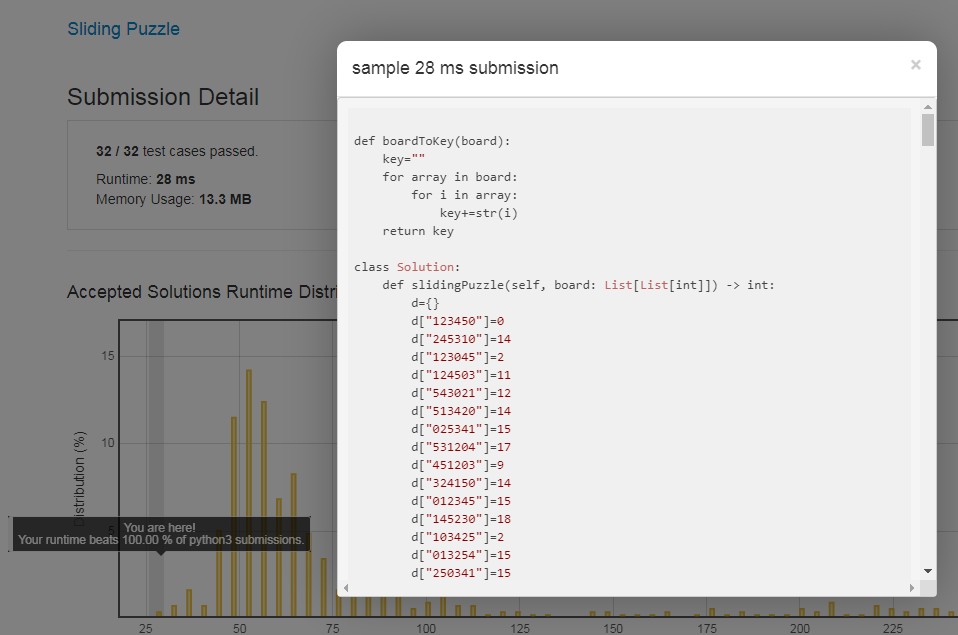This screenshot has height=635, width=958.
Task: Click the line d["123450"]=0
Action: (458, 321)
